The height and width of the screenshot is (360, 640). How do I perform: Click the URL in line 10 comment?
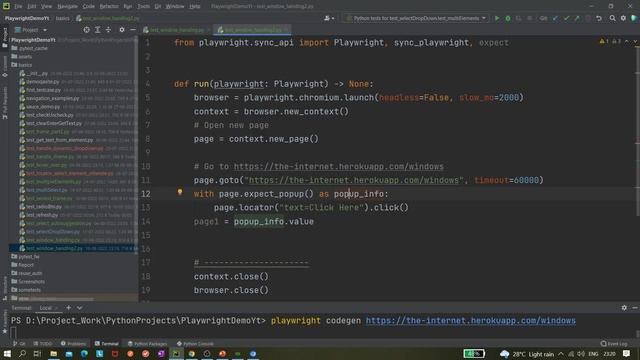[338, 167]
